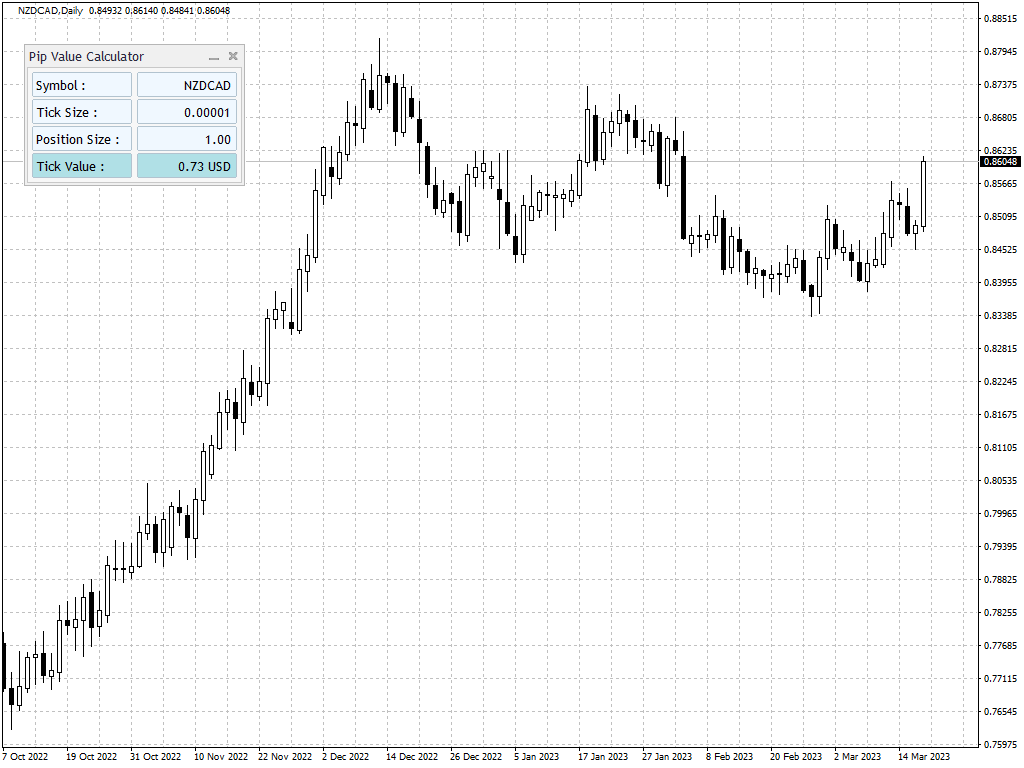Select the Tick Size label cell
This screenshot has height=768, width=1024.
coord(82,112)
